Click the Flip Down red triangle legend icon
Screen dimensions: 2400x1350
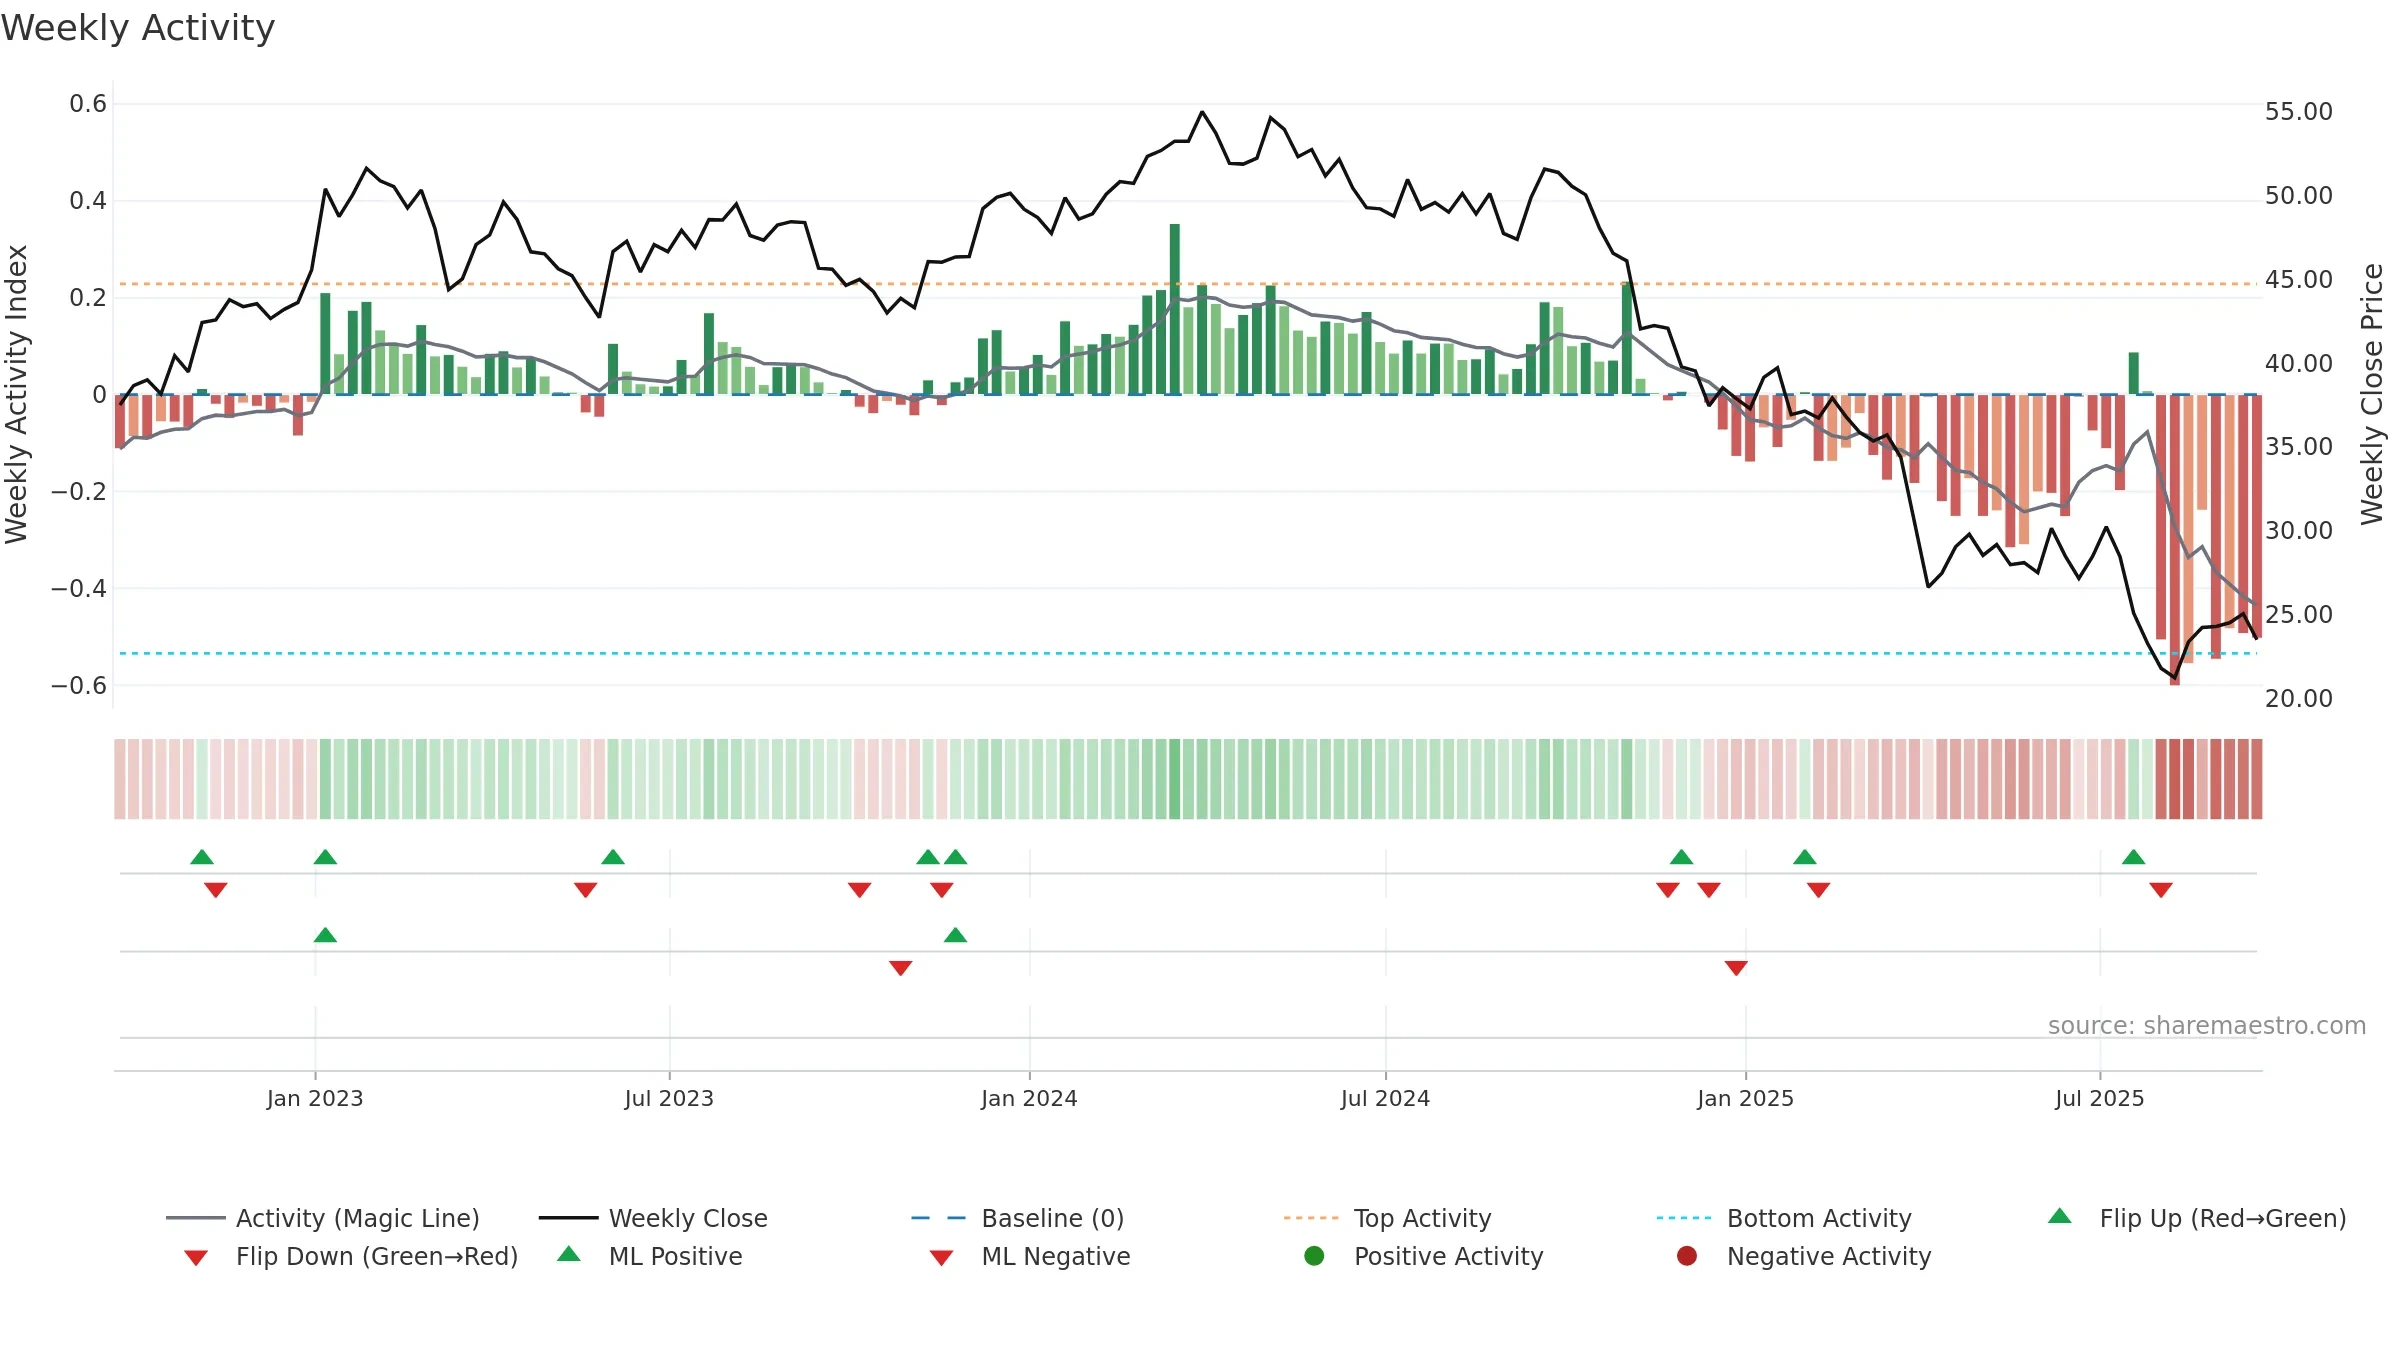(x=196, y=1258)
